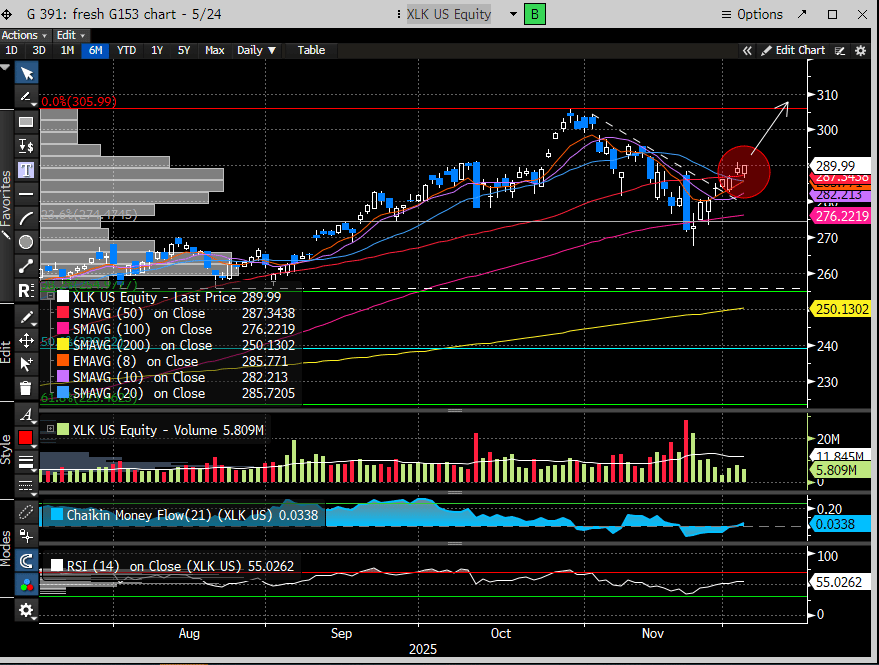Click the red SMAVG (50) legend swatch
879x665 pixels.
(63, 313)
